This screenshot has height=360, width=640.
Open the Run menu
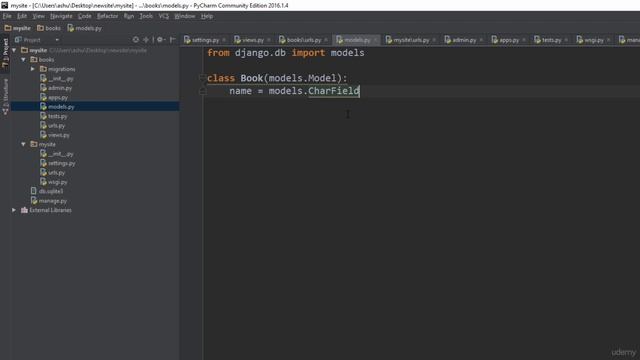(x=129, y=16)
